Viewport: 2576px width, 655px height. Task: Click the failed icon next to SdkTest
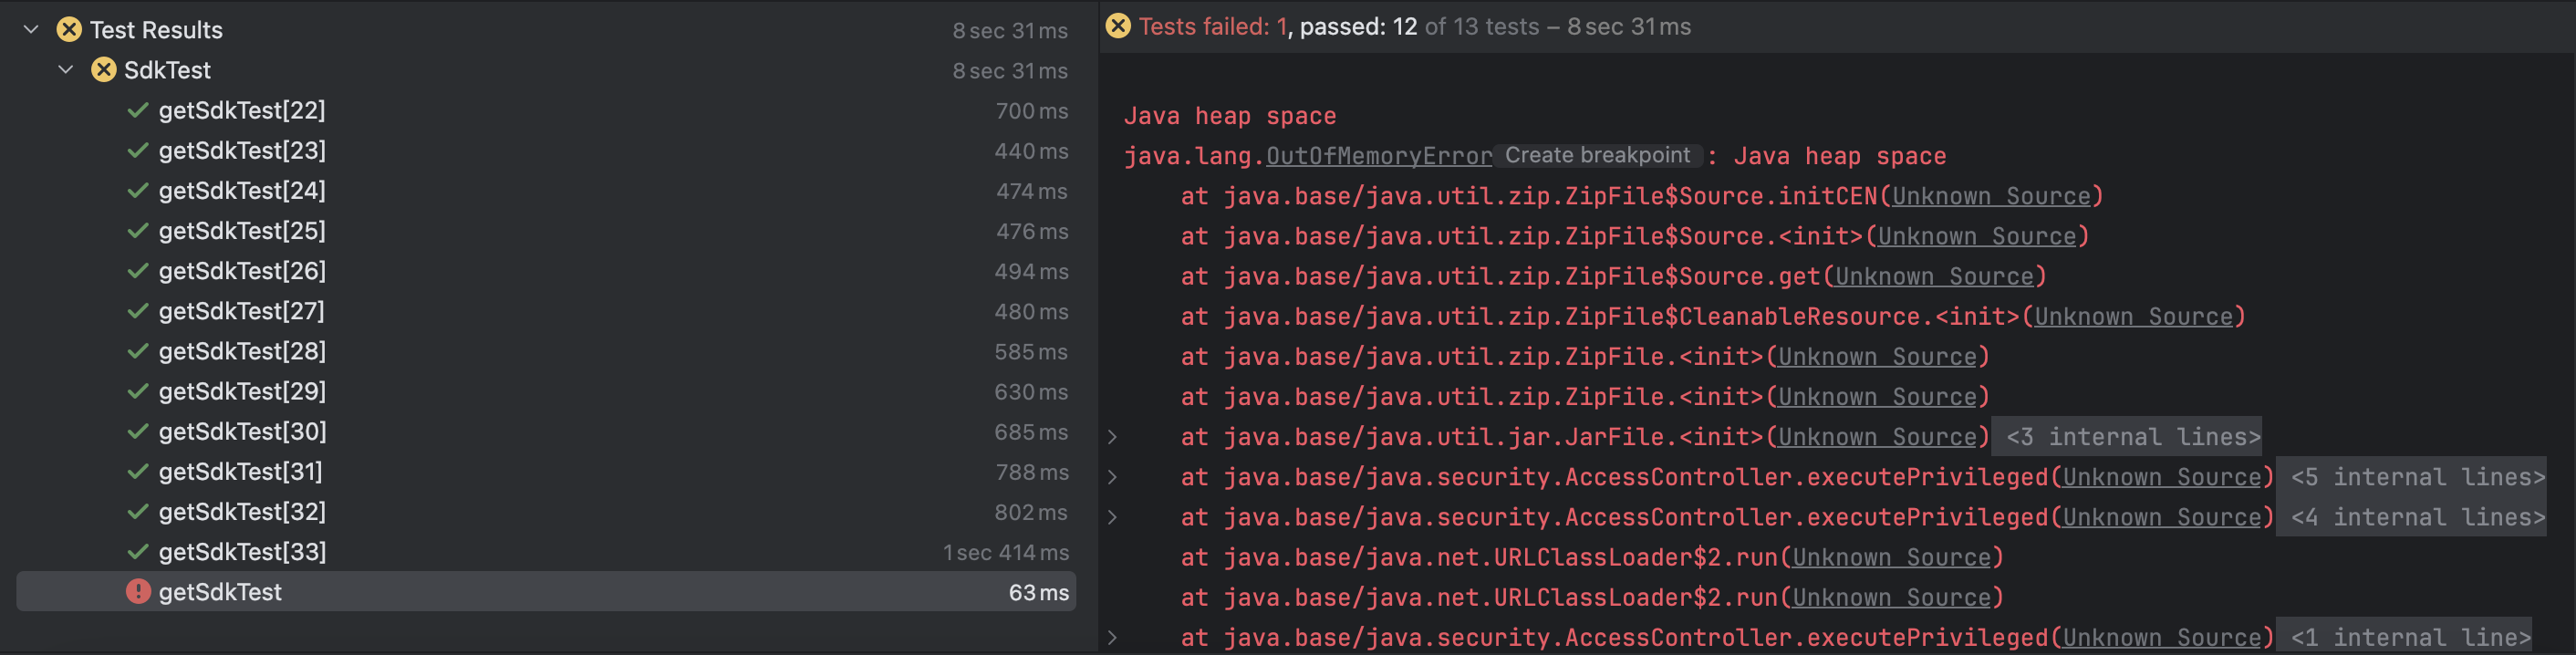click(104, 70)
